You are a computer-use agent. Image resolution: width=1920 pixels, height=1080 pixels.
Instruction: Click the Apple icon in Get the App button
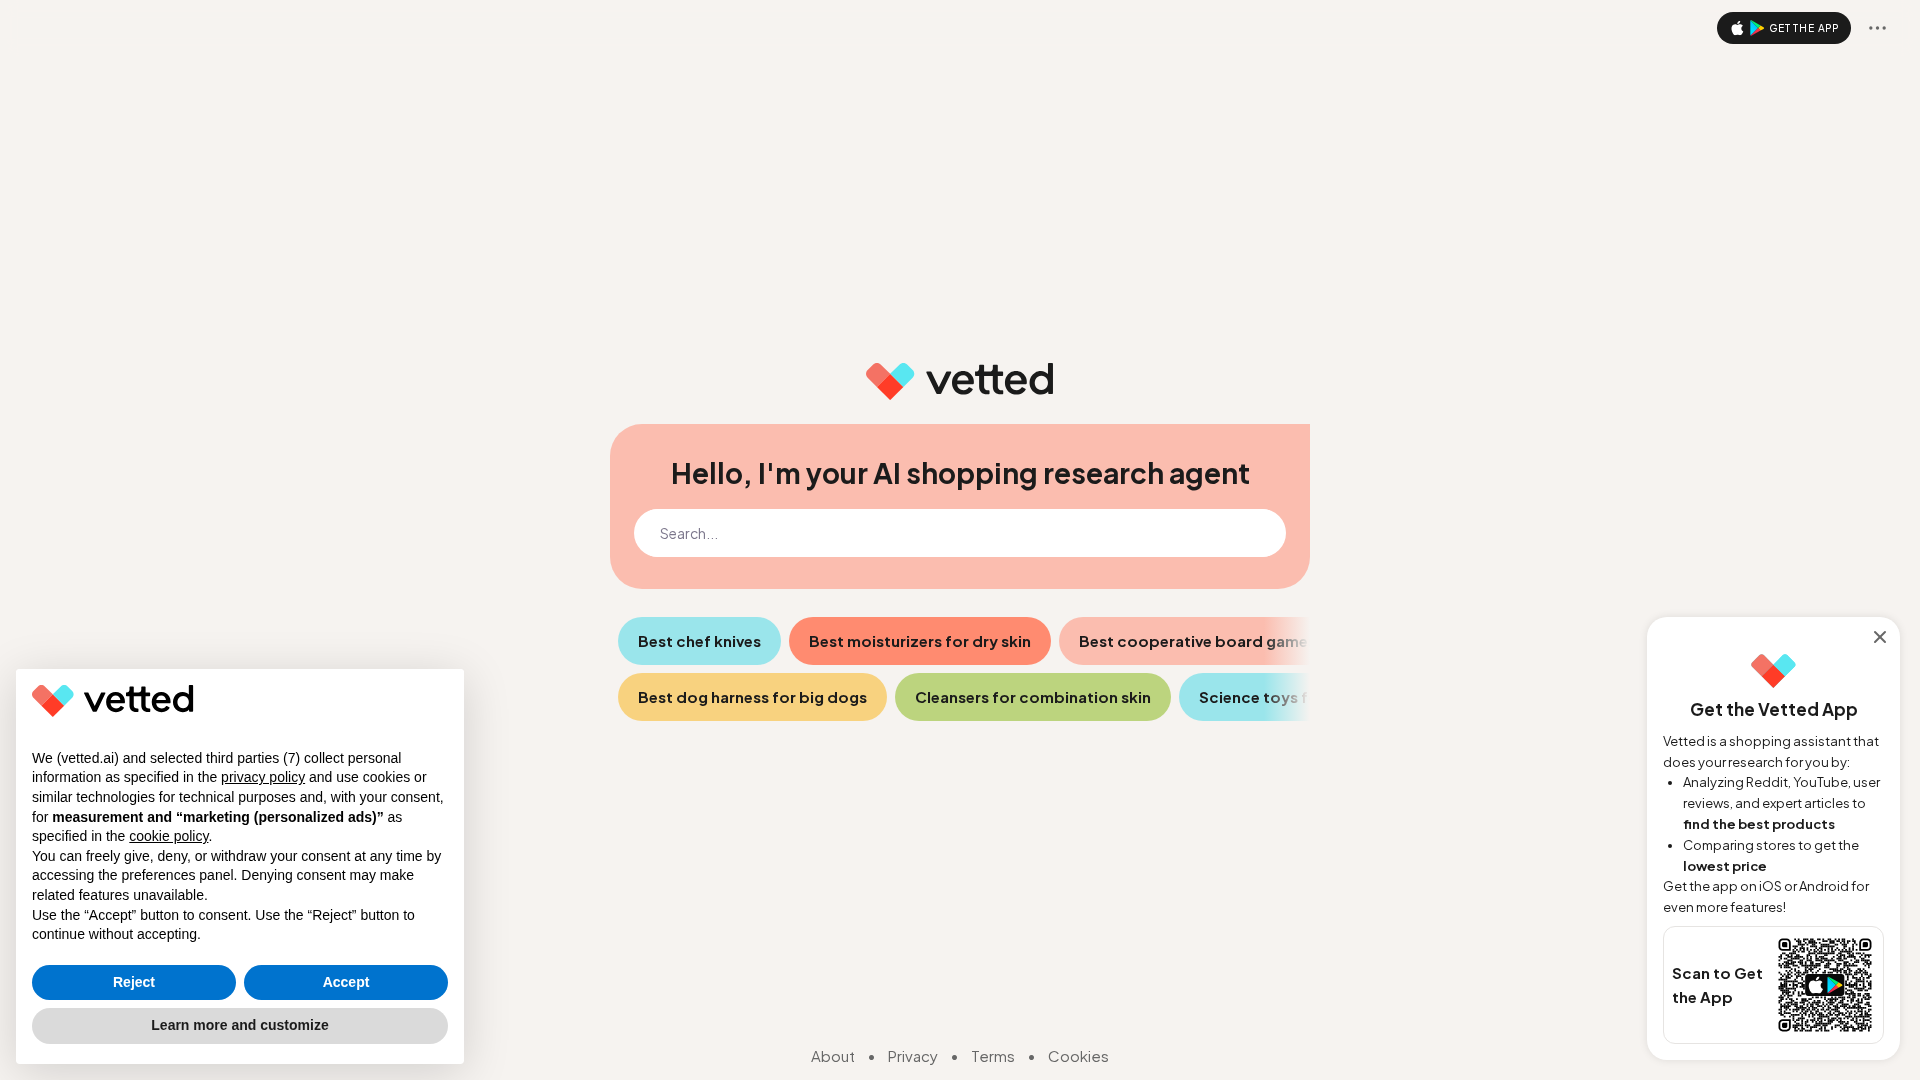point(1738,28)
